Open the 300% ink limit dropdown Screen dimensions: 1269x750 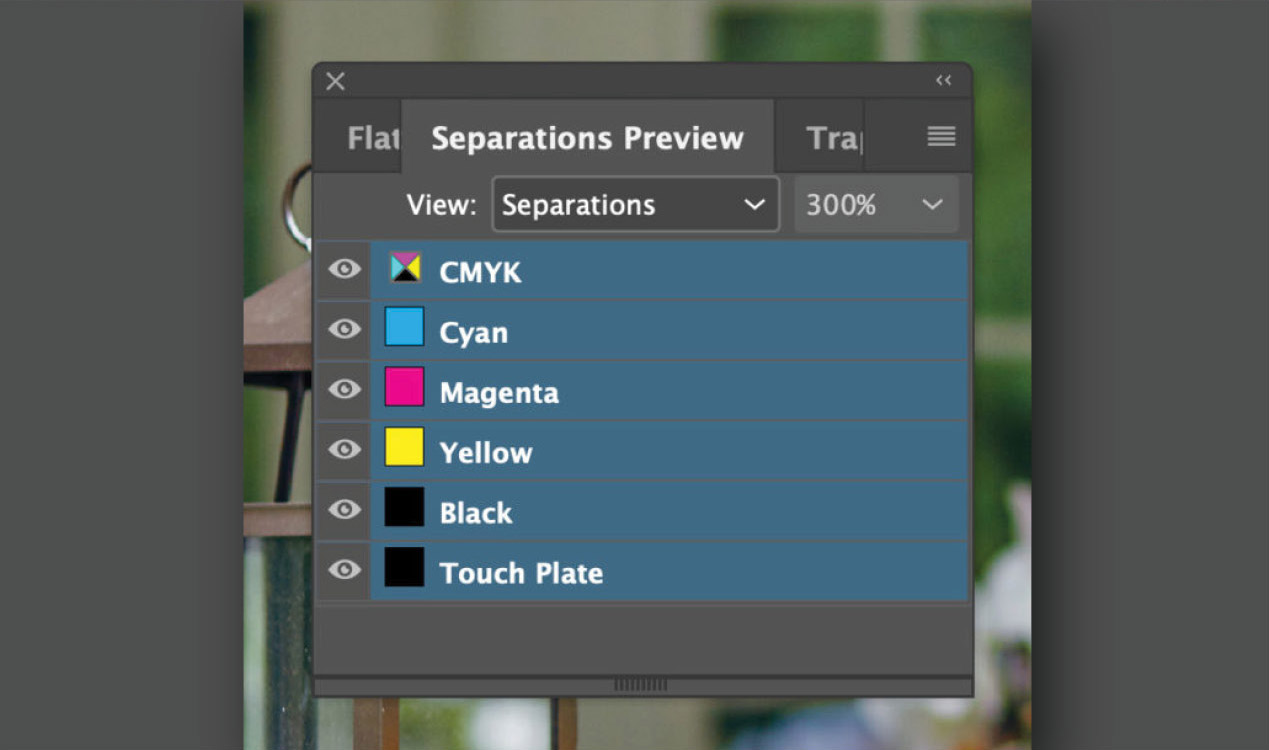coord(876,205)
